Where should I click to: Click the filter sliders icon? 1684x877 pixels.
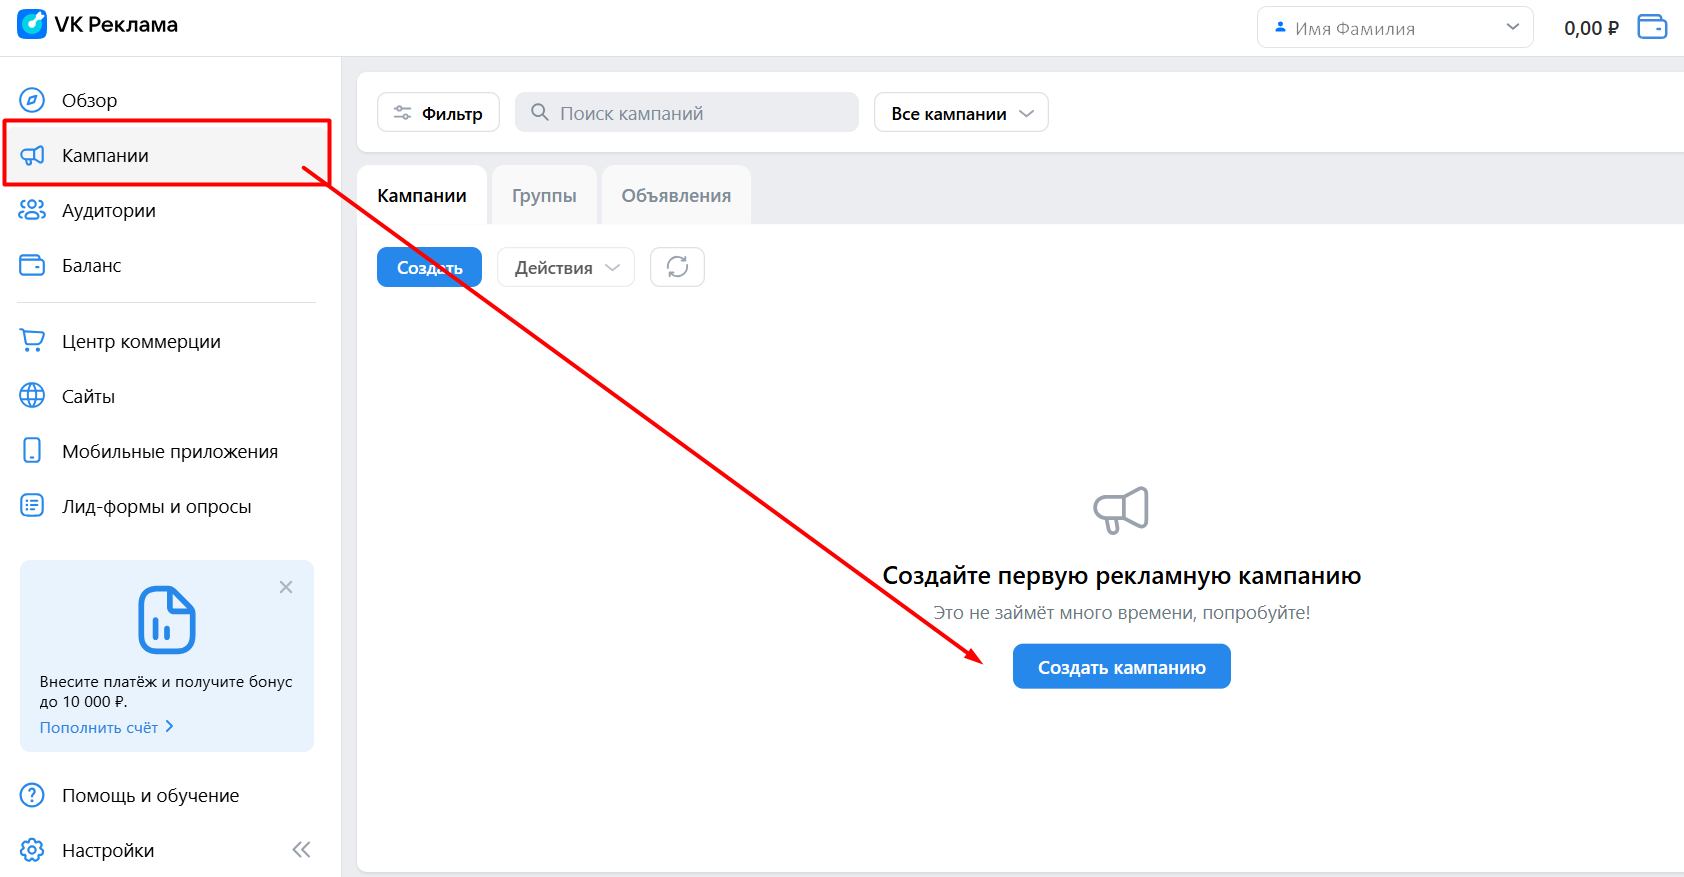[x=402, y=113]
